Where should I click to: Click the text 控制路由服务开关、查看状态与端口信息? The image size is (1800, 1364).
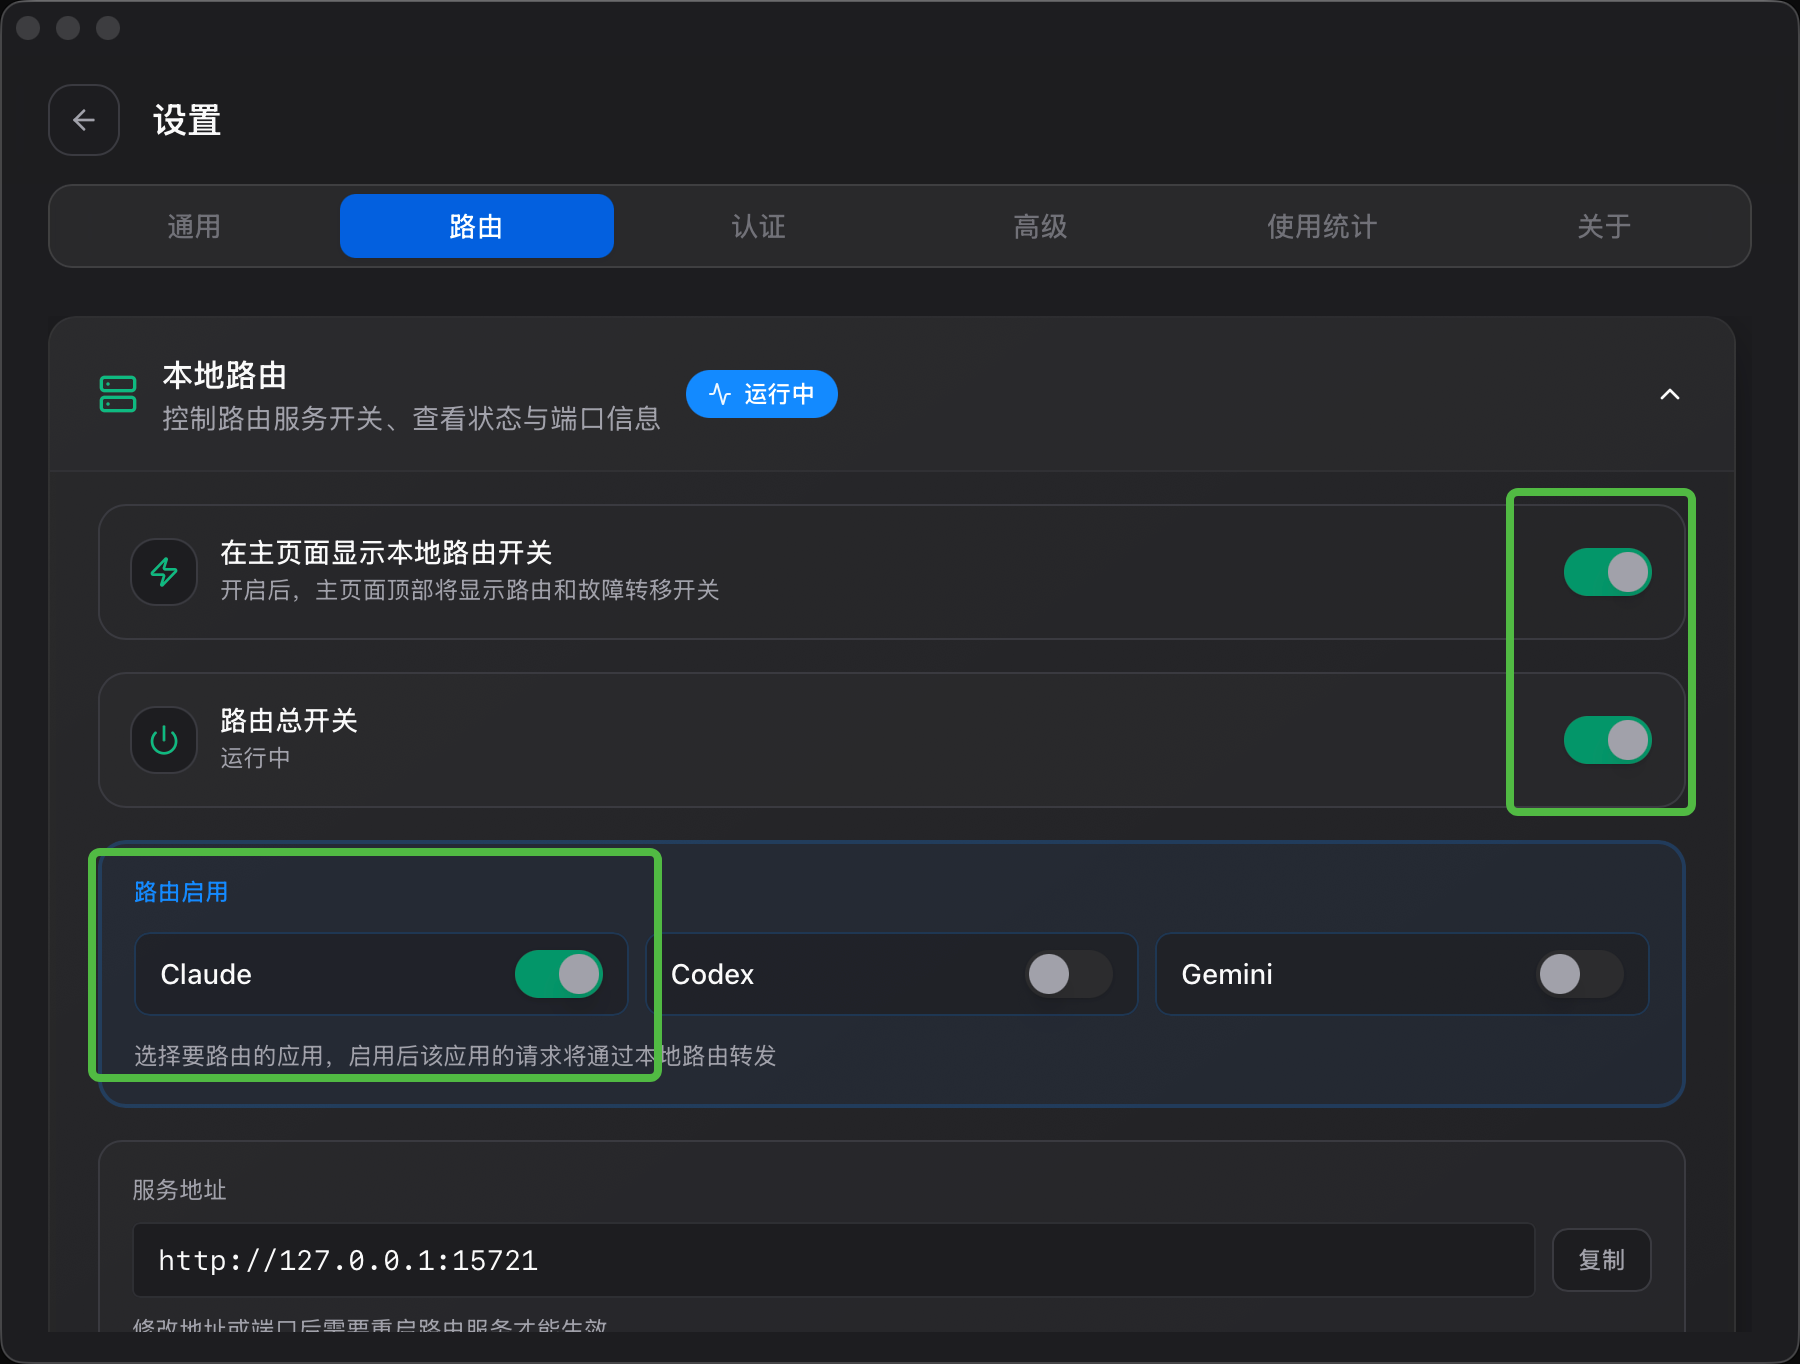pyautogui.click(x=411, y=418)
